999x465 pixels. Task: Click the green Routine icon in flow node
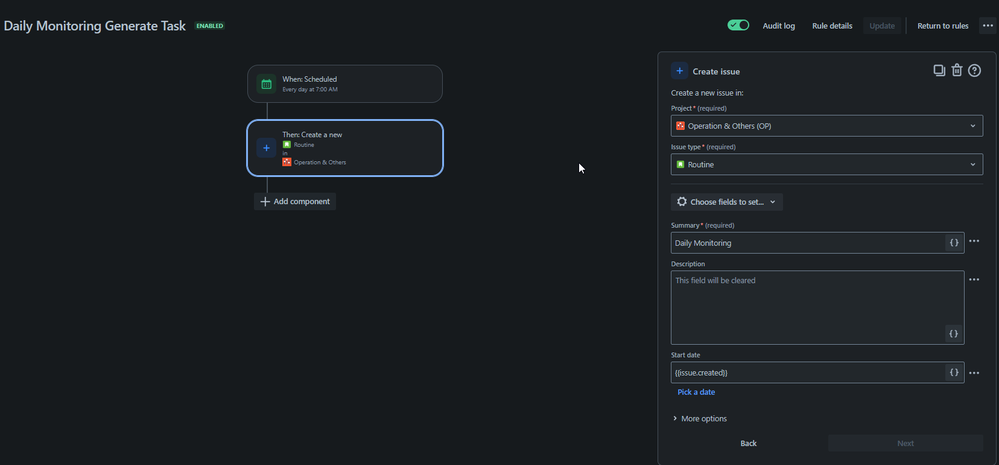(x=287, y=145)
